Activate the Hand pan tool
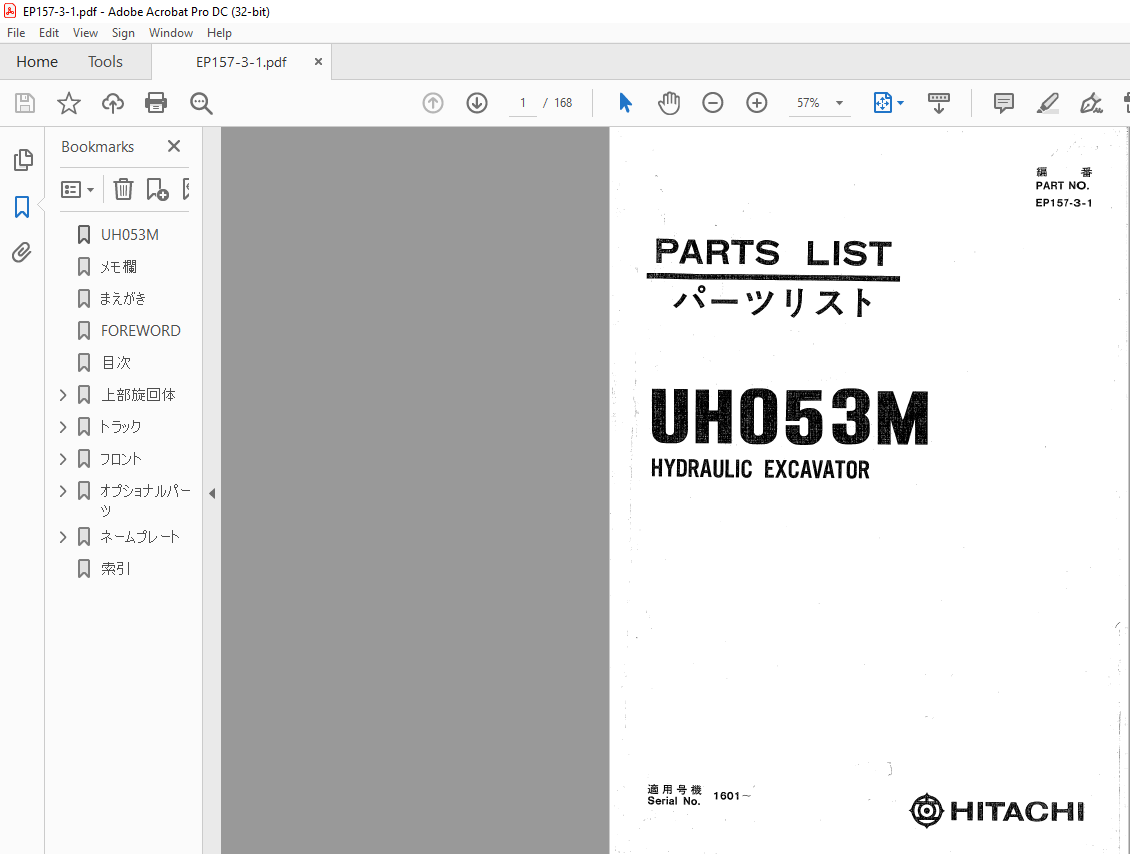The image size is (1130, 854). coord(669,103)
